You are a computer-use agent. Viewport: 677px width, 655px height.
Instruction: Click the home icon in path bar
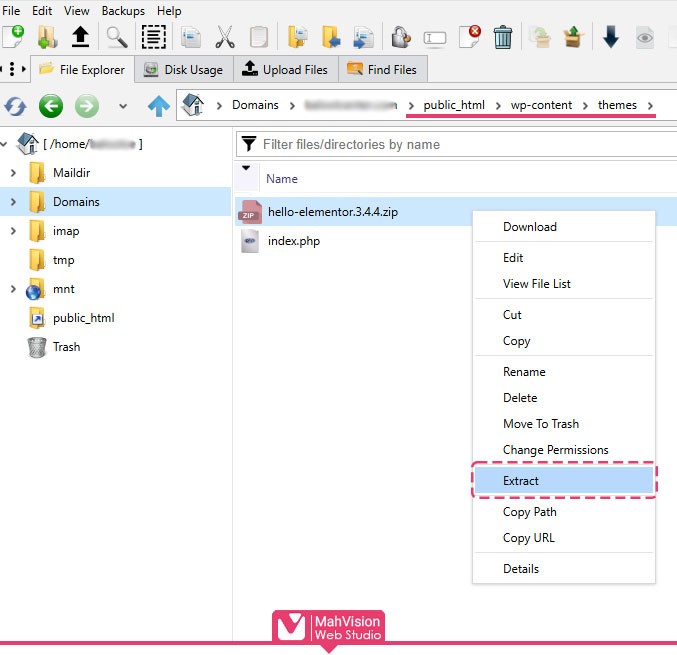click(x=194, y=105)
